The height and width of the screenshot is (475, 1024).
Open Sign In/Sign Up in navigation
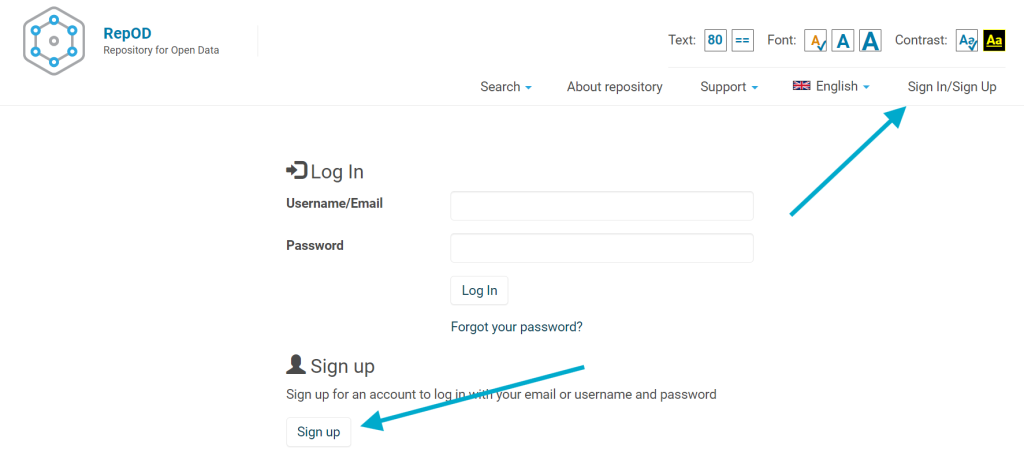tap(952, 86)
